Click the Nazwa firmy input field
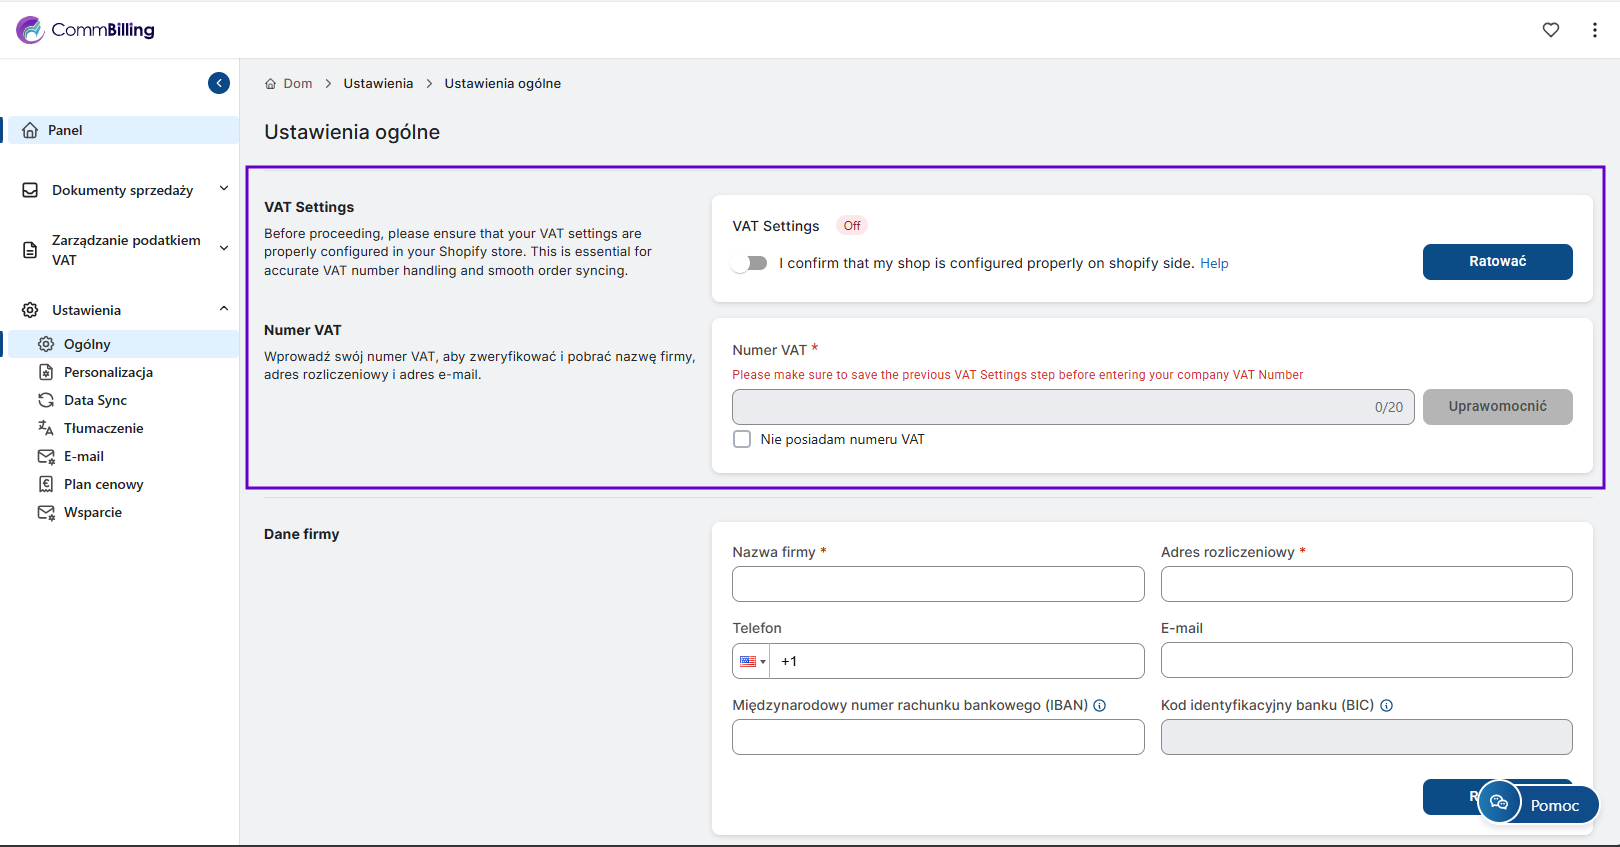 [x=937, y=584]
